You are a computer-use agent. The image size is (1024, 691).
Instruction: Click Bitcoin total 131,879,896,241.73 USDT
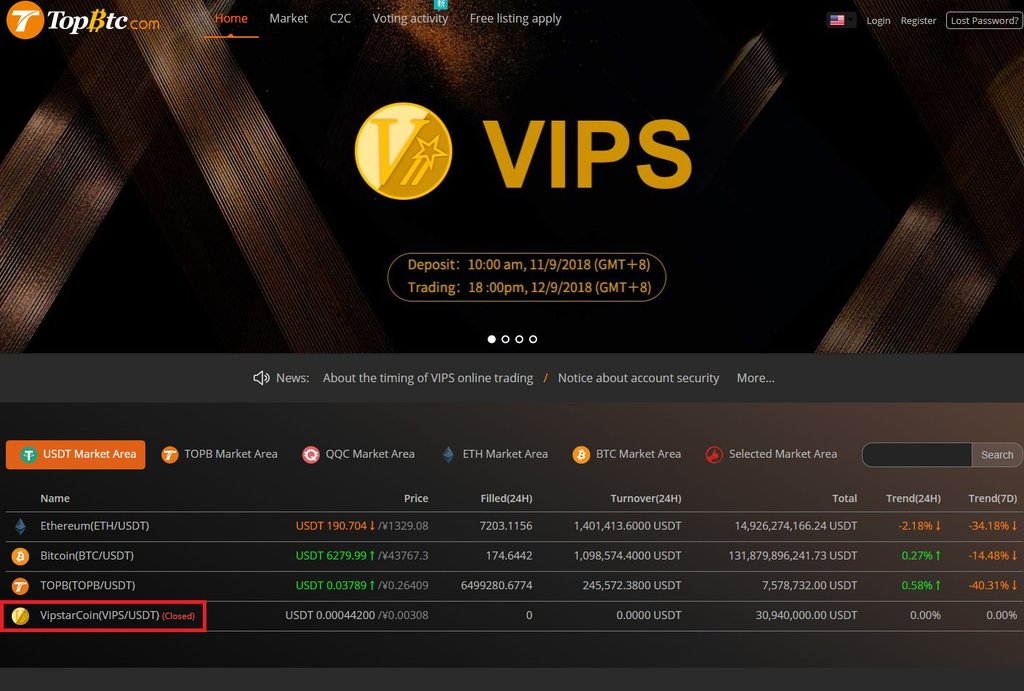[x=793, y=556]
